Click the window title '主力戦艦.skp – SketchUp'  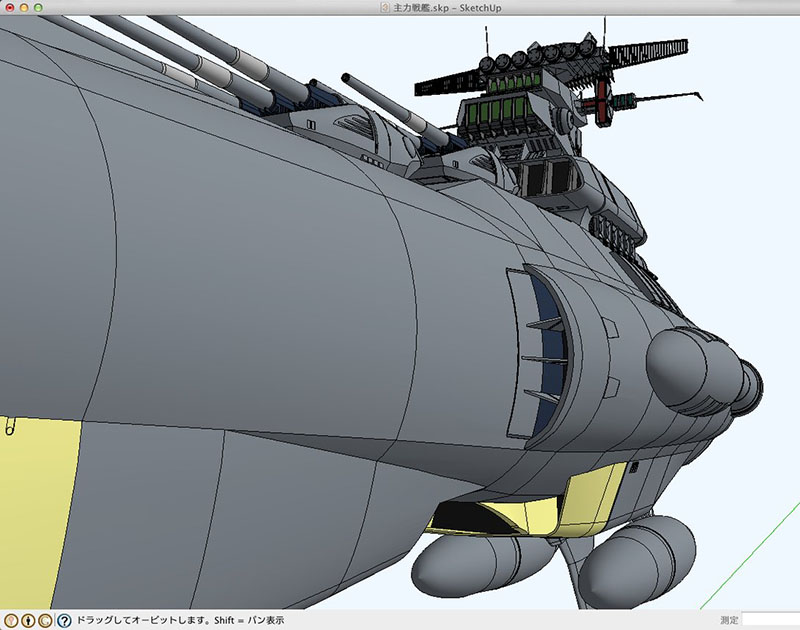point(447,8)
